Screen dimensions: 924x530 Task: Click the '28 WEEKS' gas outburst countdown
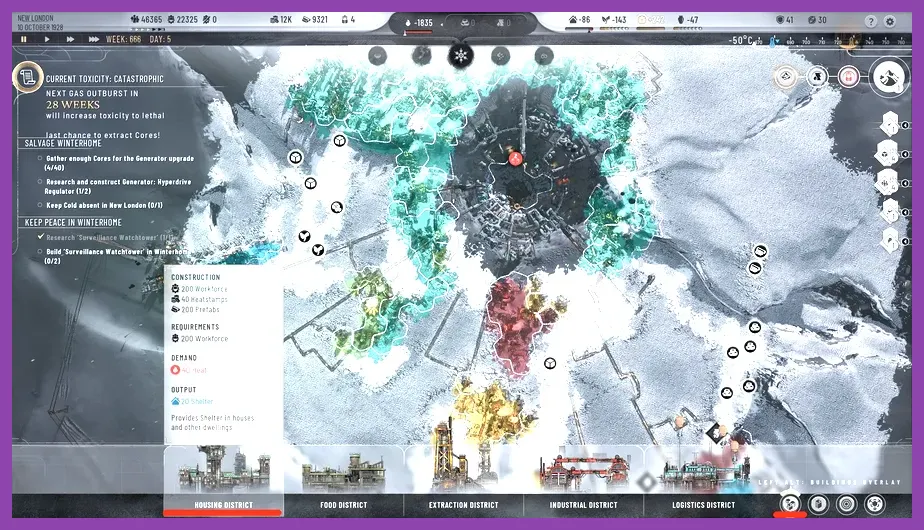point(73,104)
